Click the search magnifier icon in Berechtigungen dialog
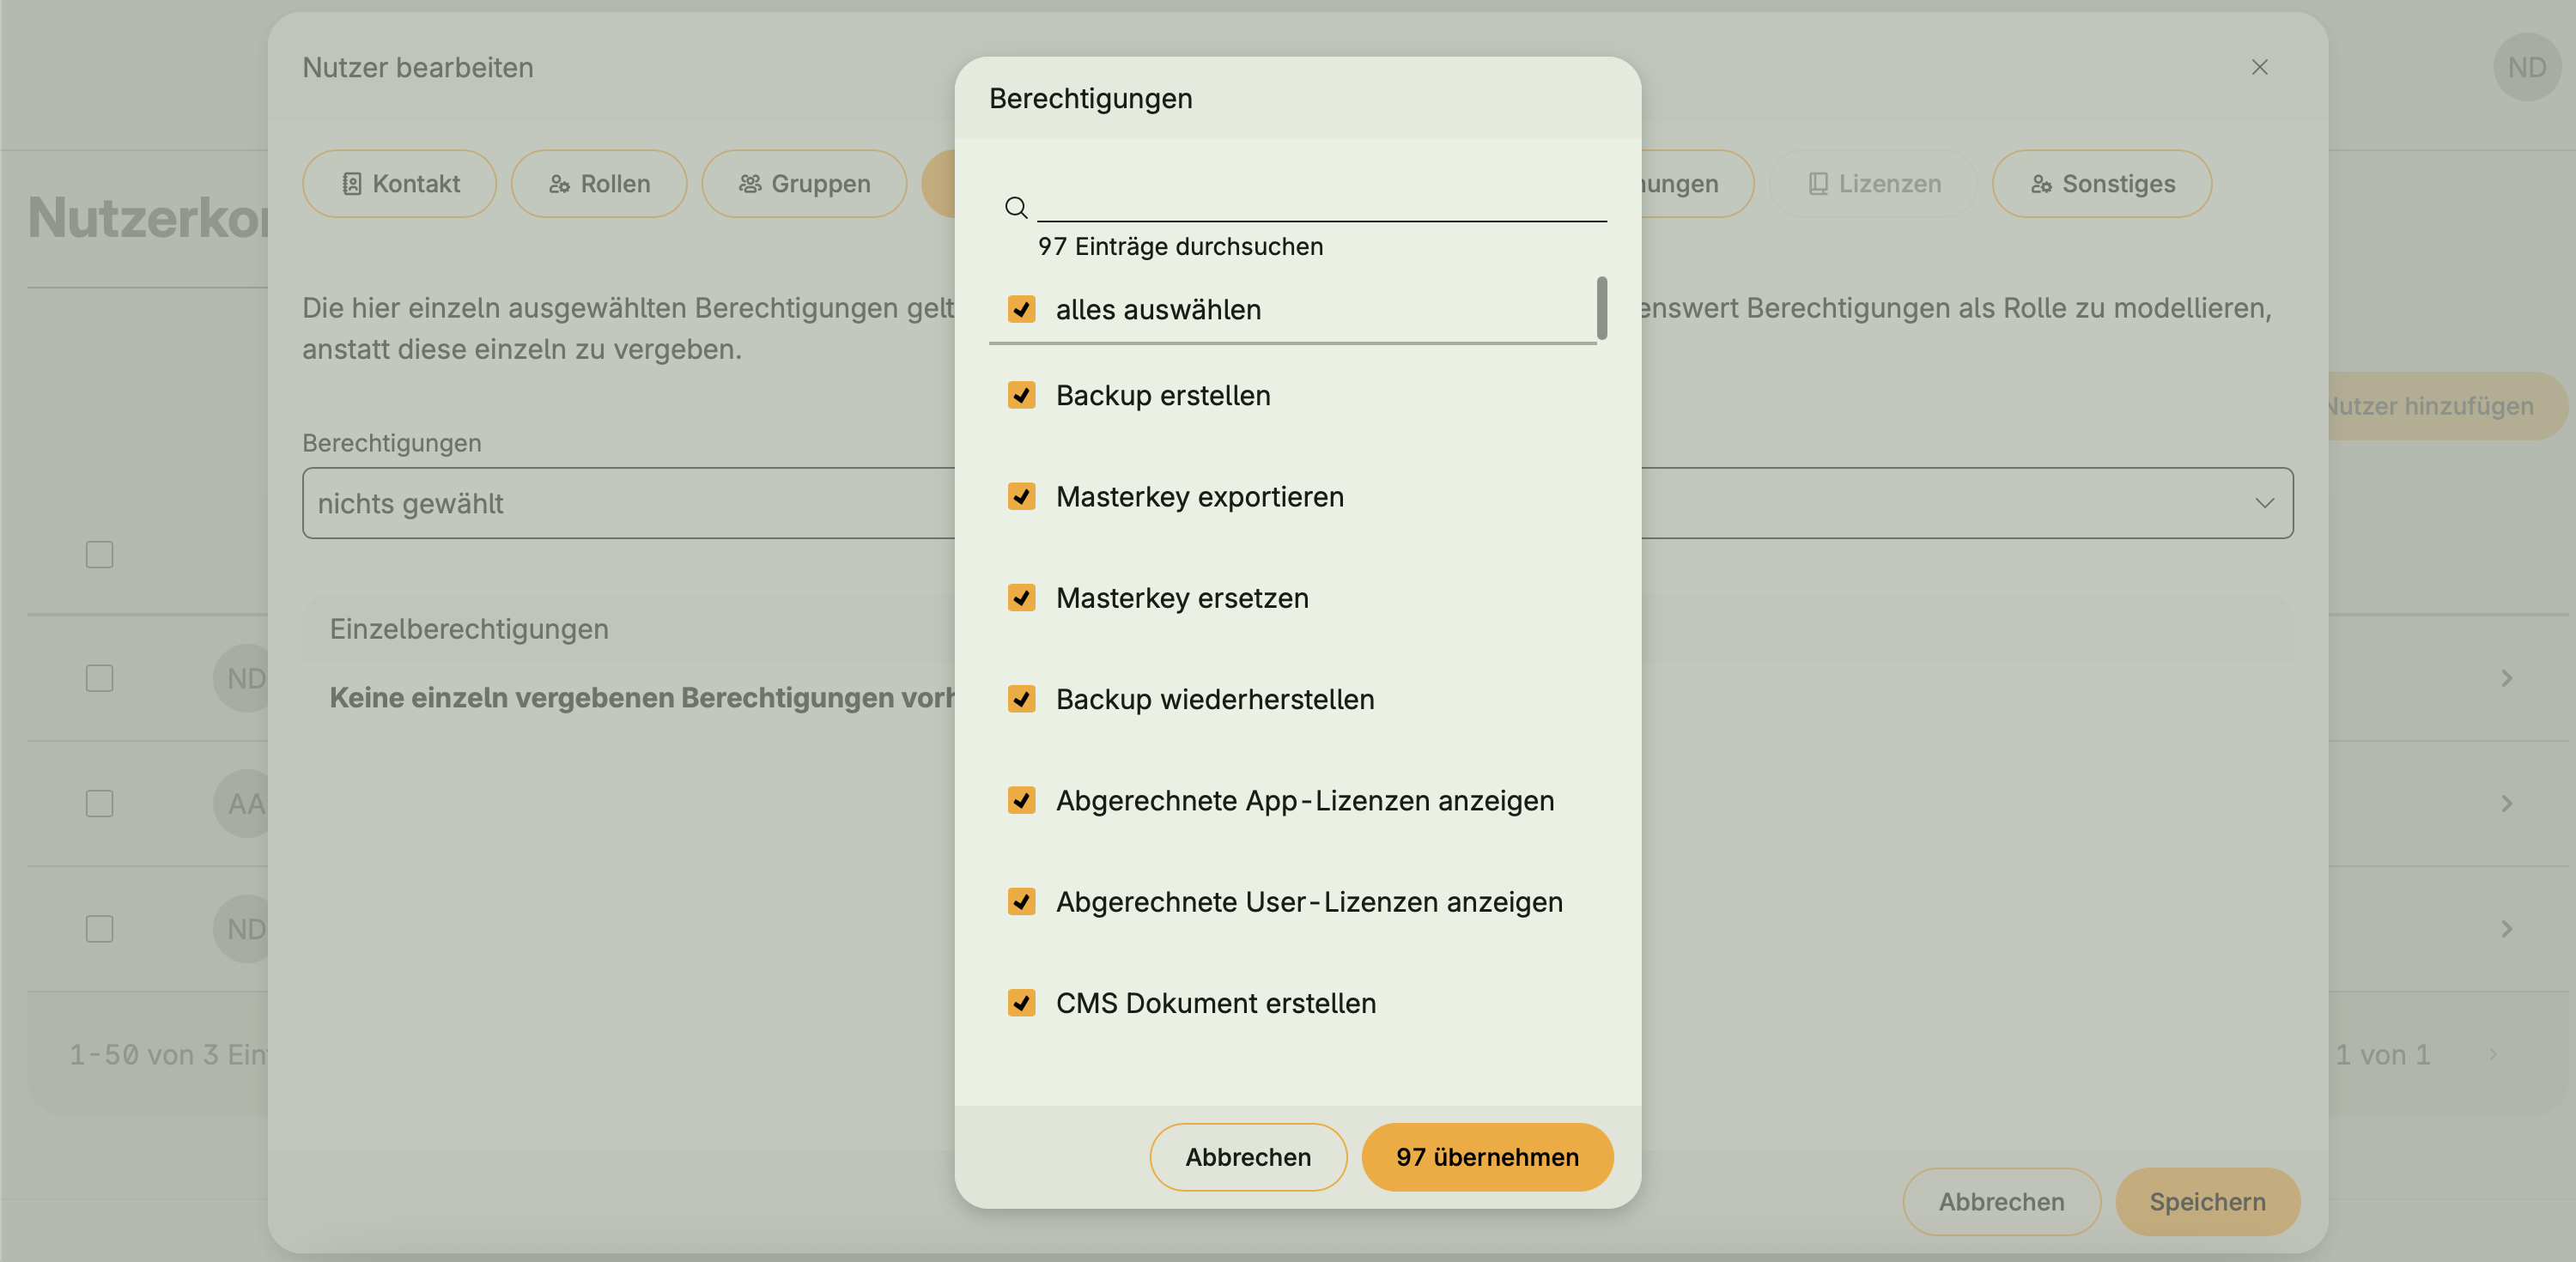The image size is (2576, 1262). tap(1016, 207)
